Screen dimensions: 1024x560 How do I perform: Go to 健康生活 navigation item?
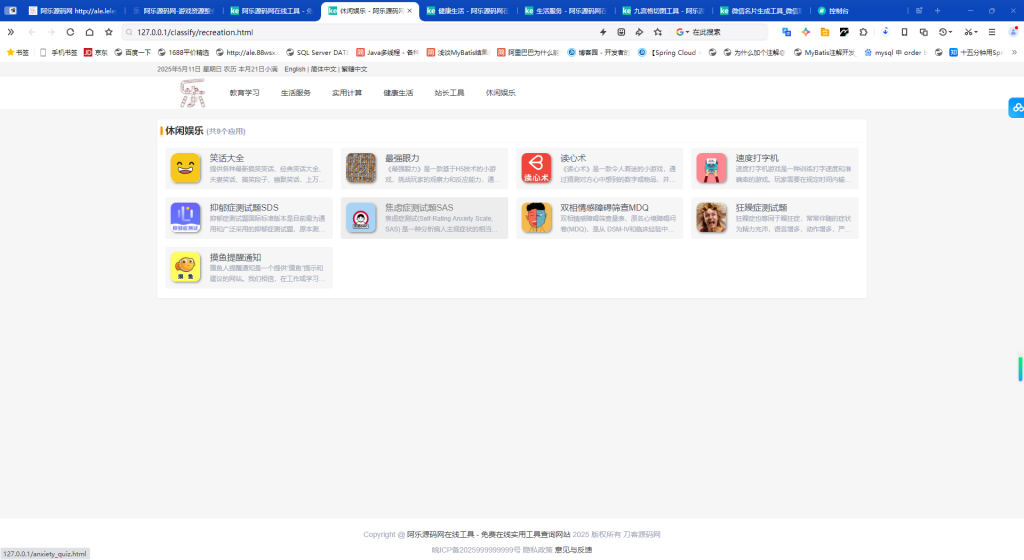click(x=398, y=93)
